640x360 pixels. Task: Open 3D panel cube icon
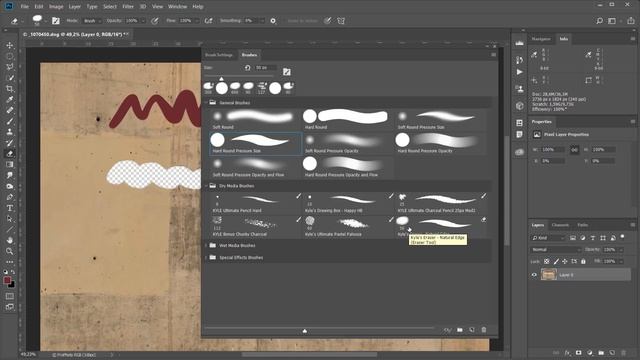519,106
